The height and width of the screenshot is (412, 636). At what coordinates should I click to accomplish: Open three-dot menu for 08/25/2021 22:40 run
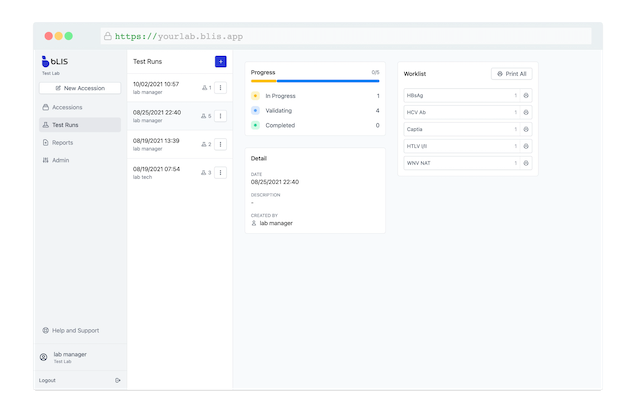coord(220,116)
